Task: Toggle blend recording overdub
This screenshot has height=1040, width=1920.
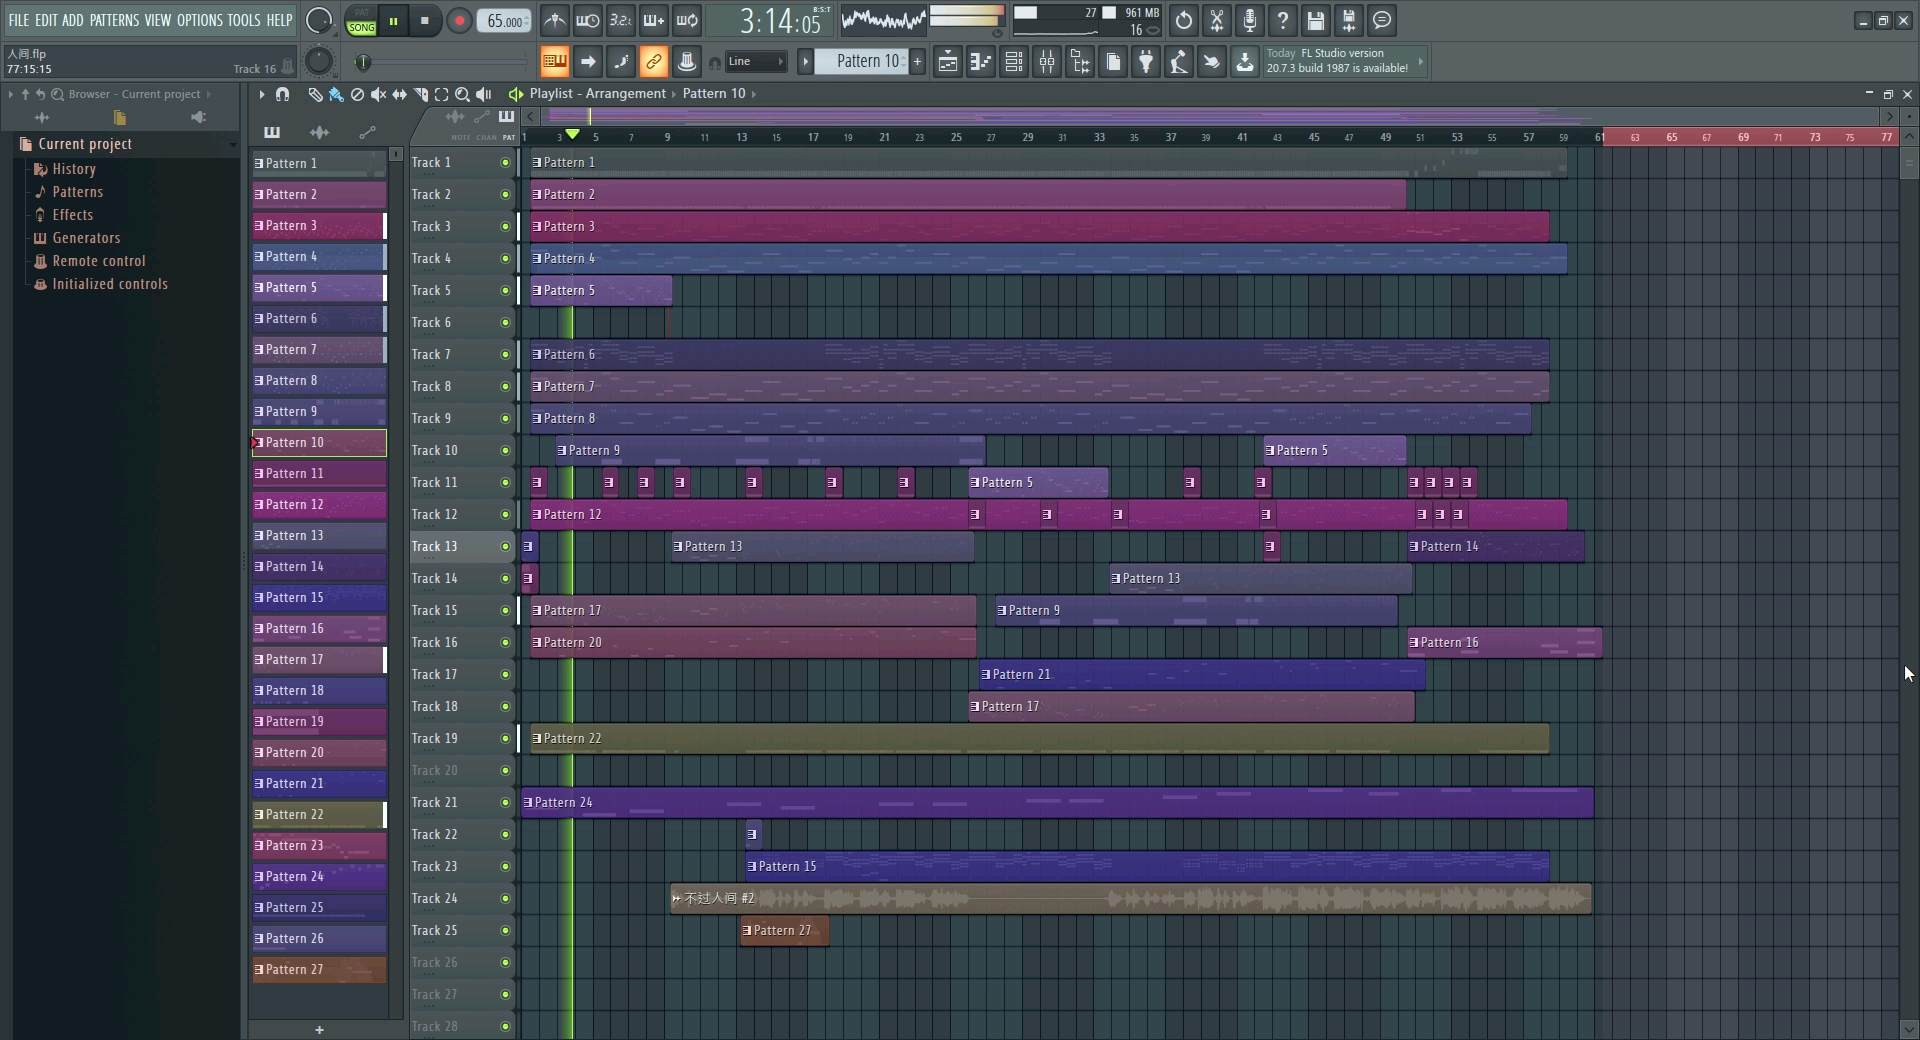Action: pyautogui.click(x=653, y=20)
